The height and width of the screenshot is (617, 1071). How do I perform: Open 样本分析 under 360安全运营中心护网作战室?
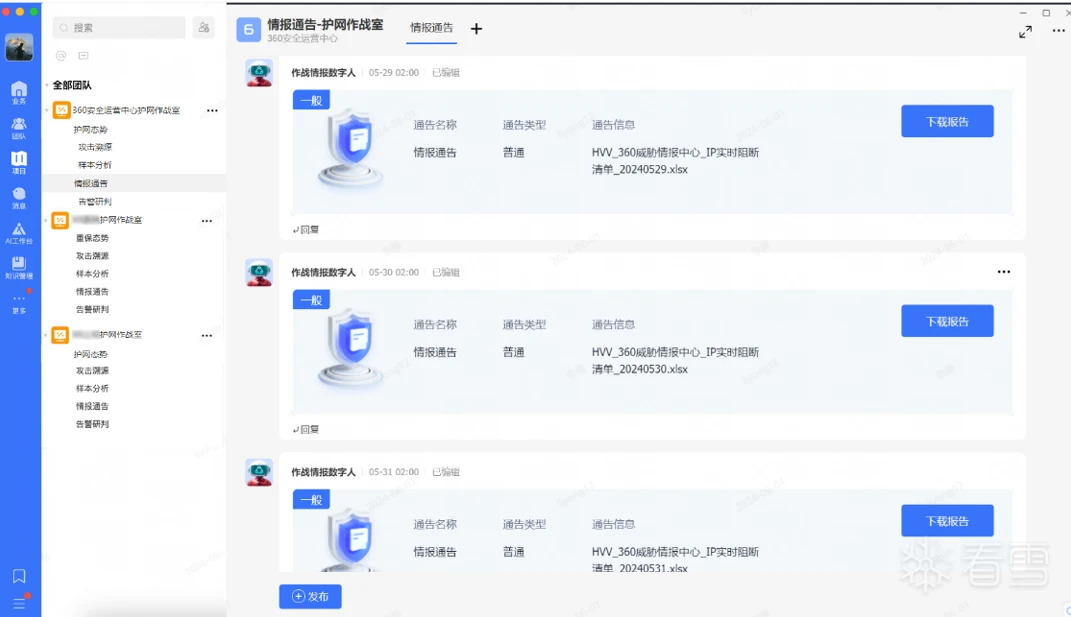[95, 165]
